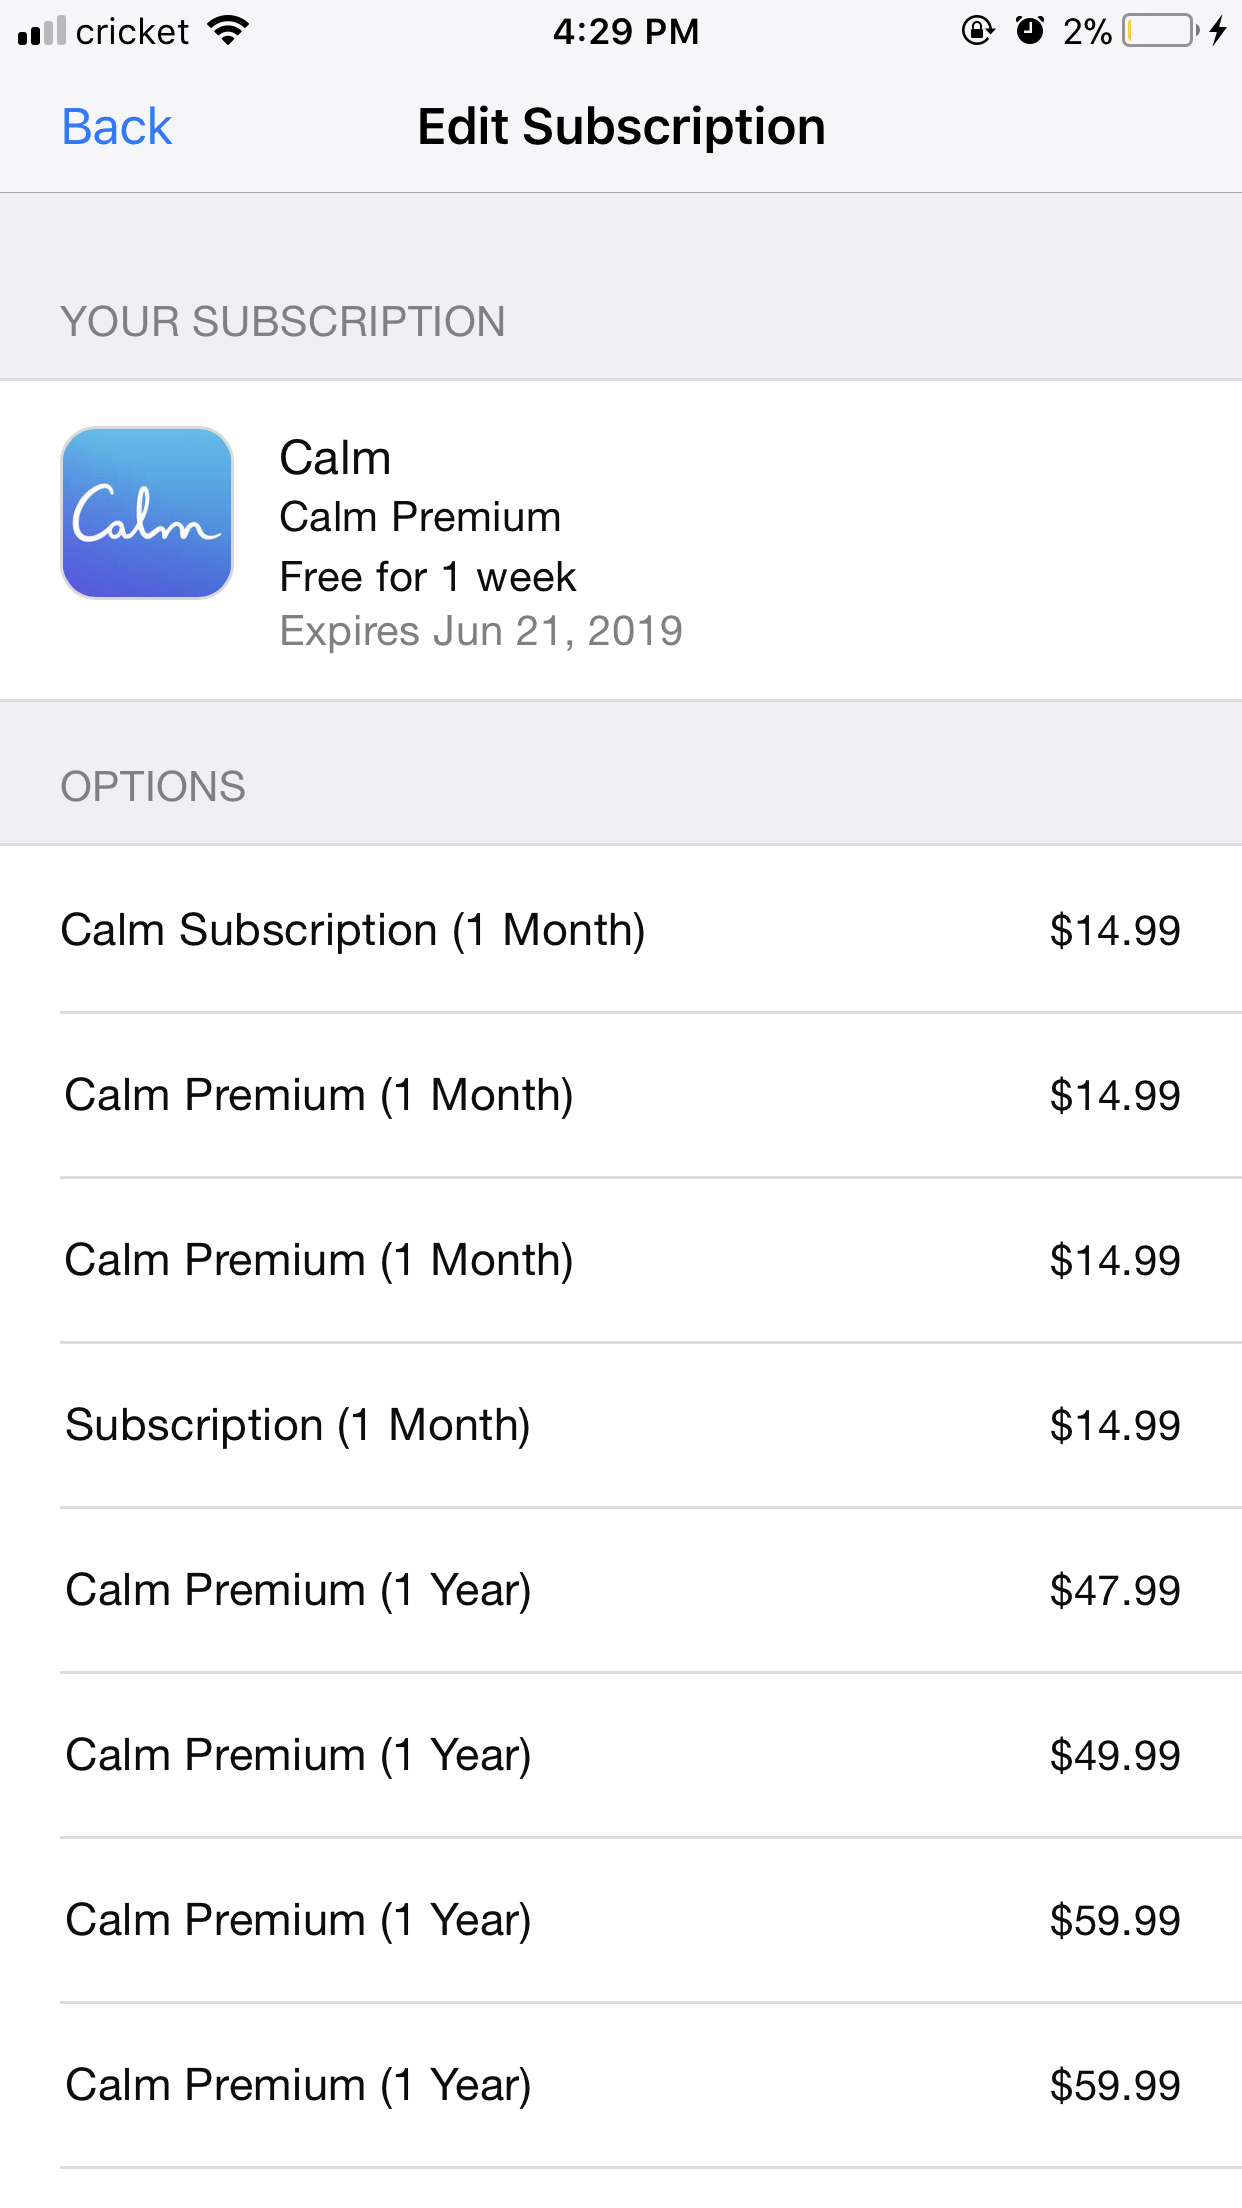
Task: Tap the 2% battery percentage
Action: tap(1087, 32)
